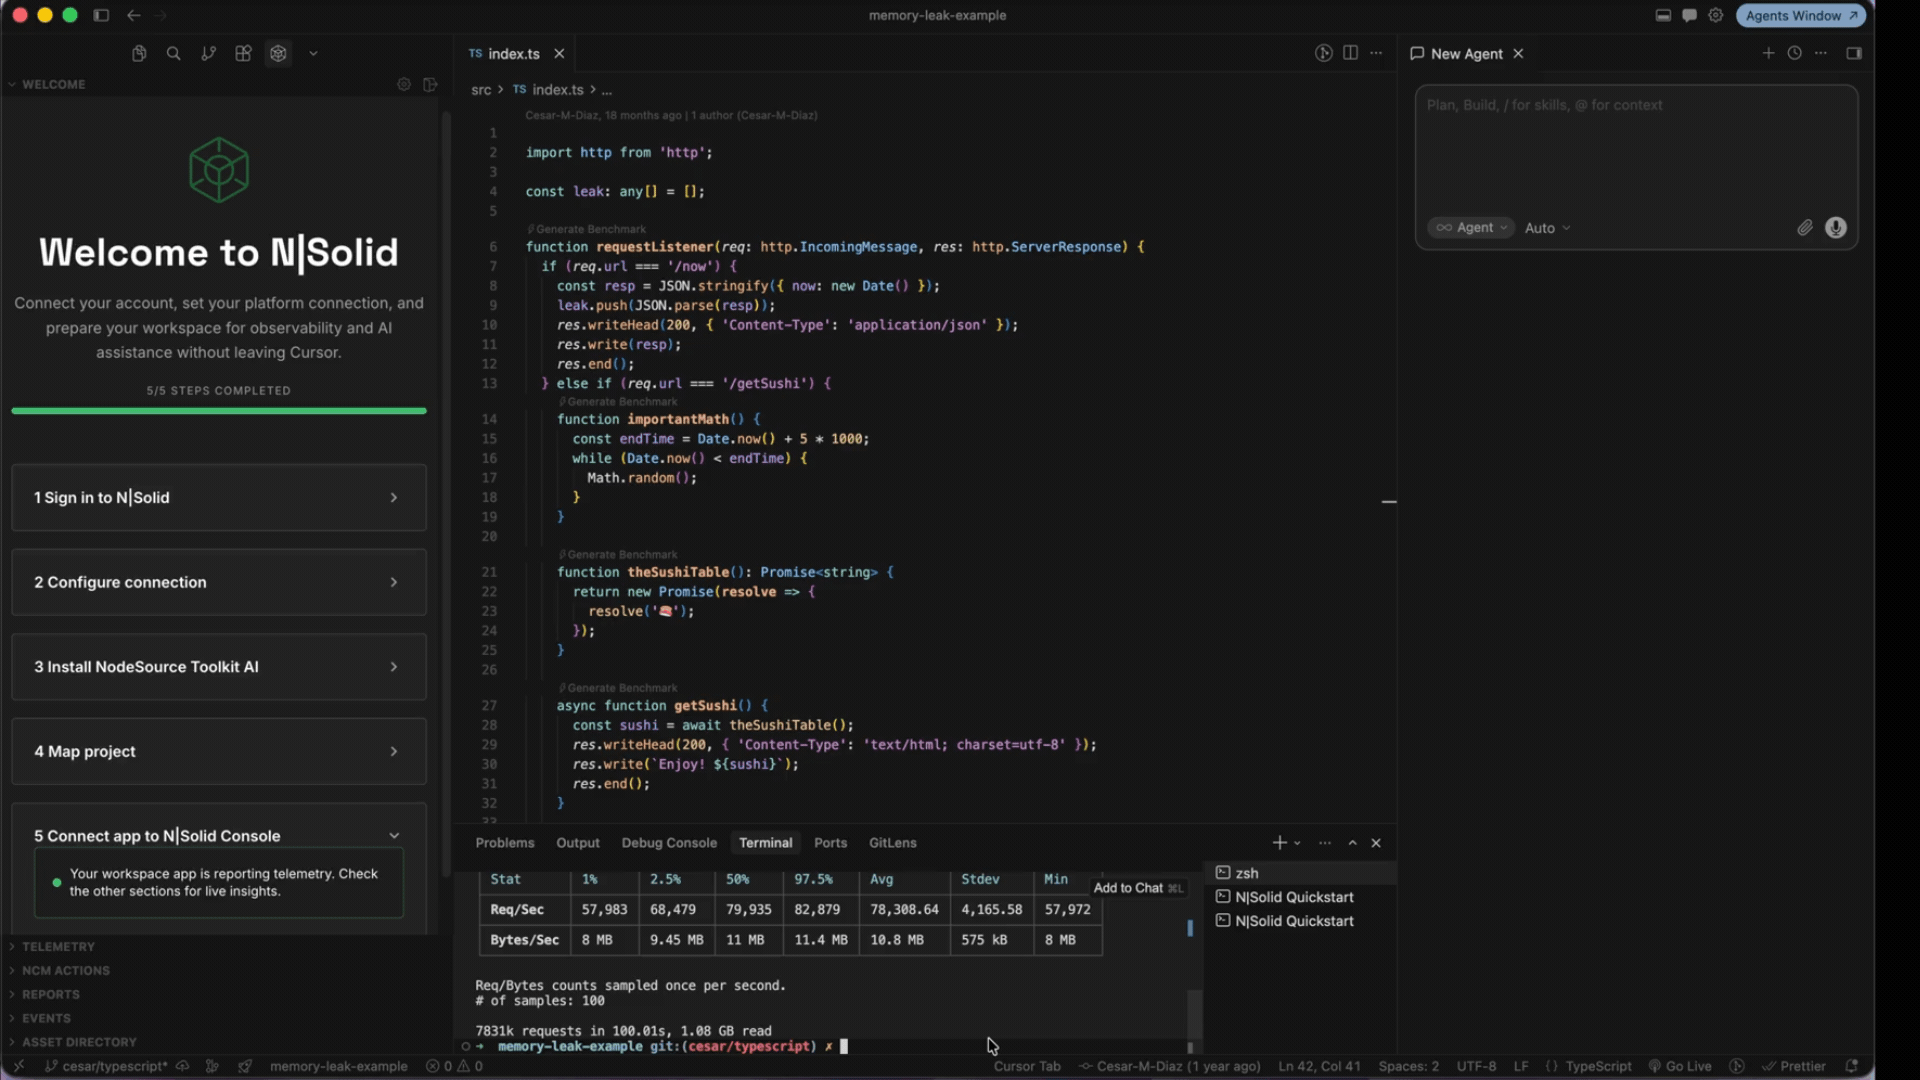1920x1080 pixels.
Task: Open new terminal profile dropdown arrow
Action: point(1298,843)
